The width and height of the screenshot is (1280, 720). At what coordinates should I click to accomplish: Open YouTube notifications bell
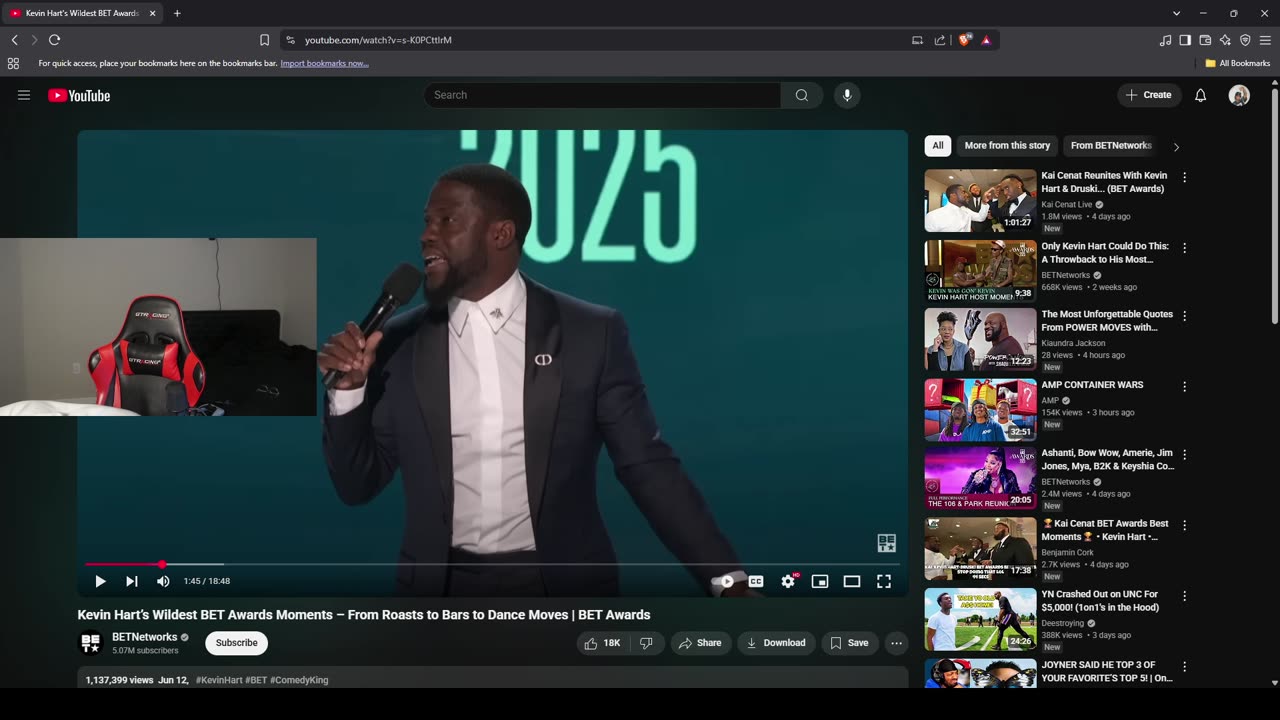click(1201, 95)
